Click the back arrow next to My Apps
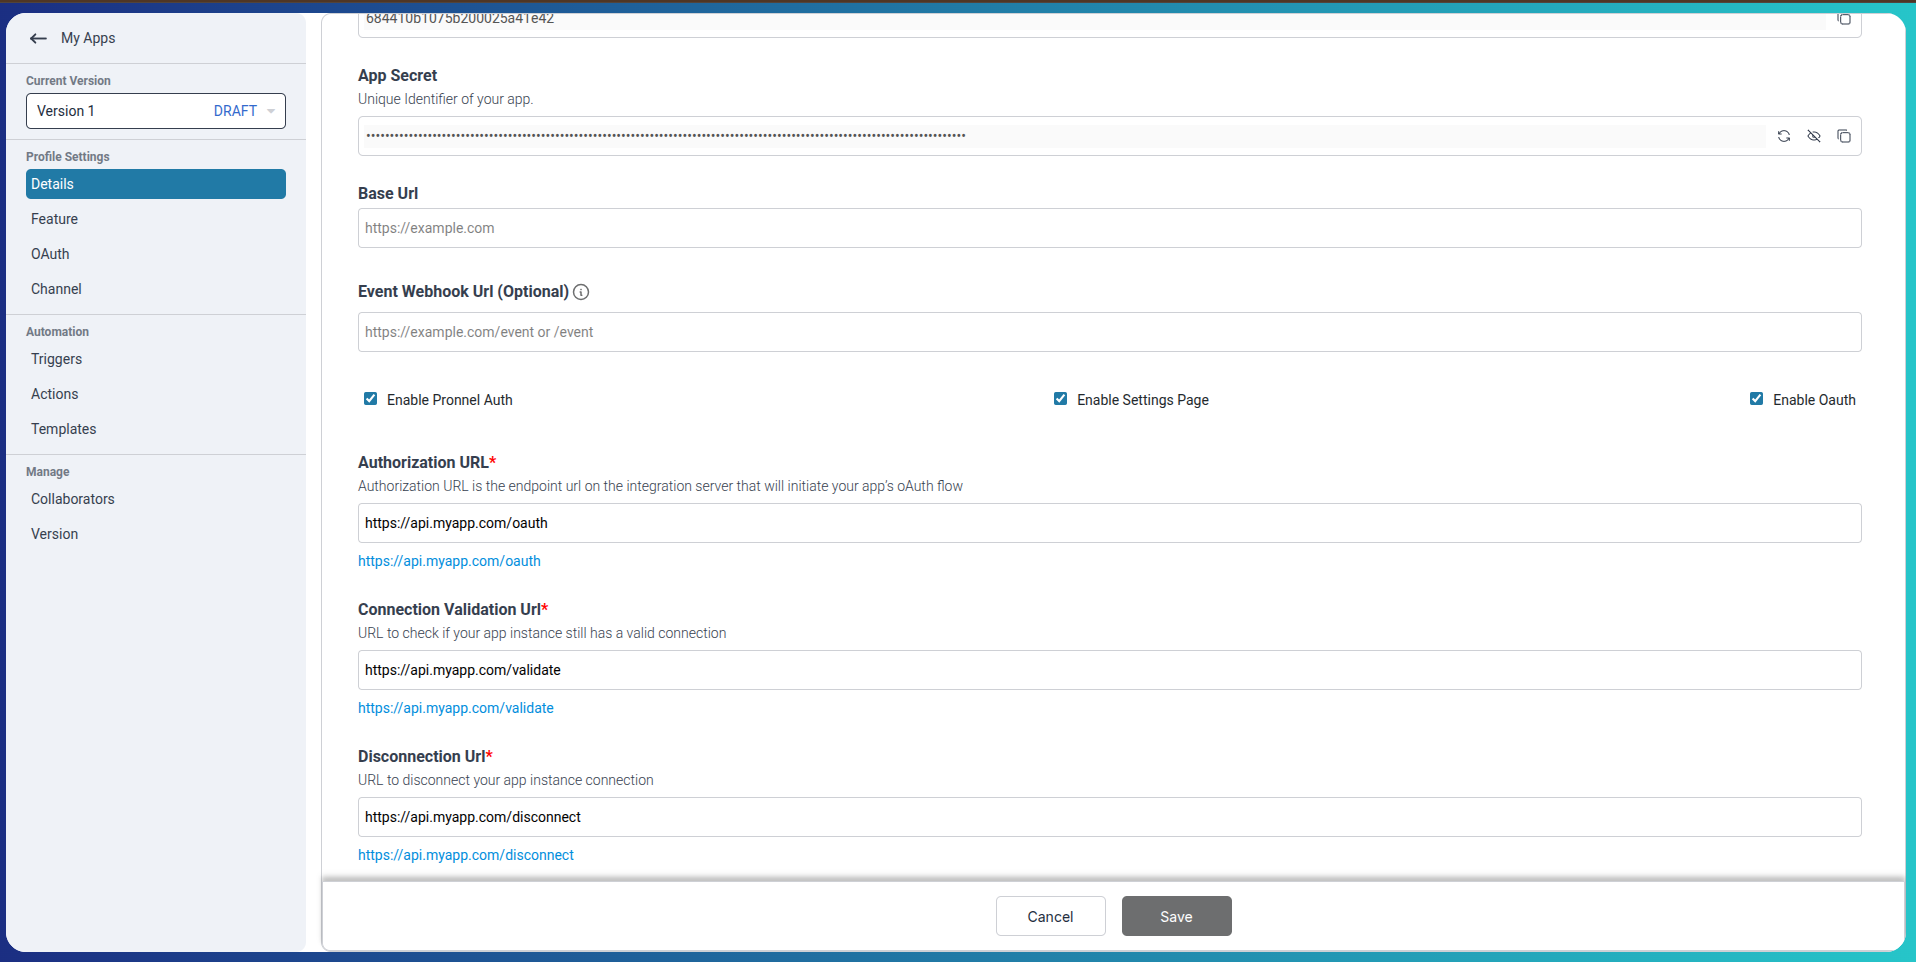Viewport: 1916px width, 962px height. tap(38, 38)
